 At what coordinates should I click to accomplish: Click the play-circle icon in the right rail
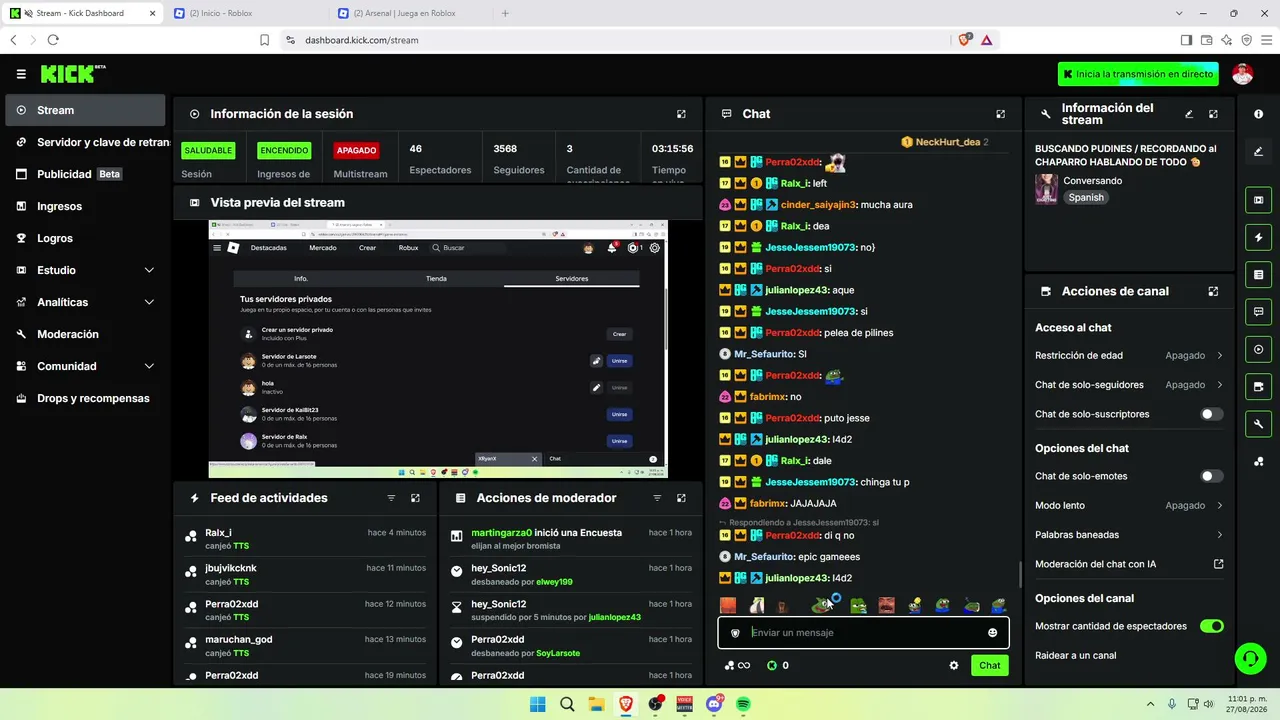coord(1258,349)
